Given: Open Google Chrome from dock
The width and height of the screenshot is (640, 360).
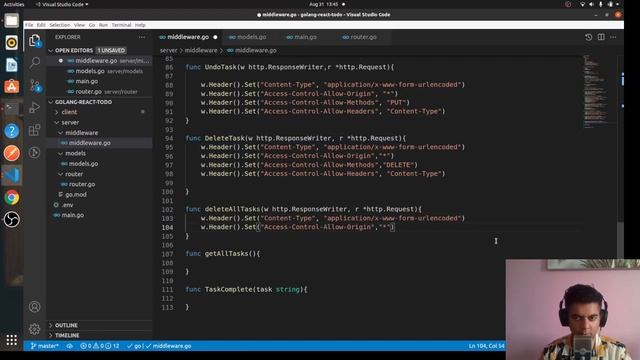Looking at the screenshot, I should pyautogui.click(x=11, y=198).
